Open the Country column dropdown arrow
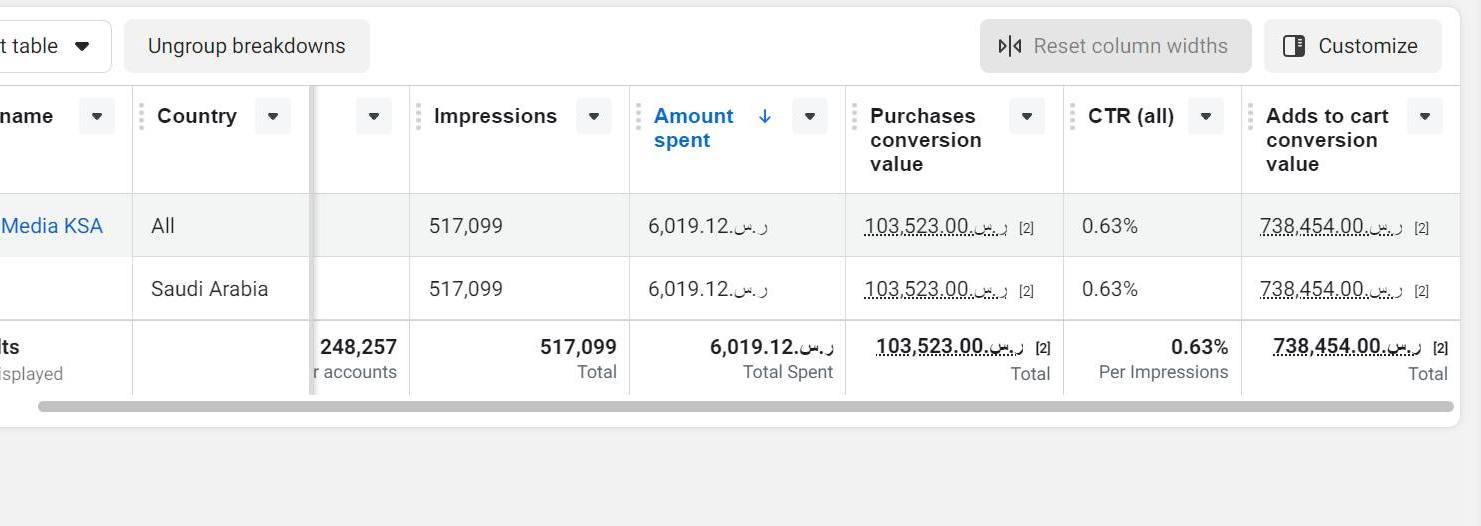Image resolution: width=1481 pixels, height=526 pixels. point(272,116)
